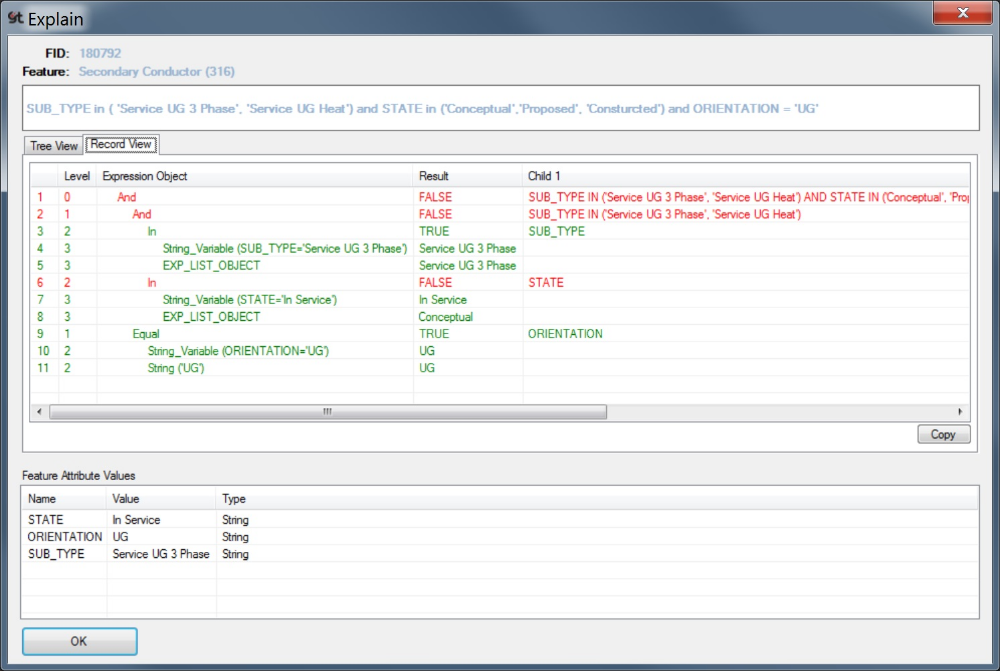The height and width of the screenshot is (671, 1000).
Task: Click the Child 1 column header
Action: [x=746, y=176]
